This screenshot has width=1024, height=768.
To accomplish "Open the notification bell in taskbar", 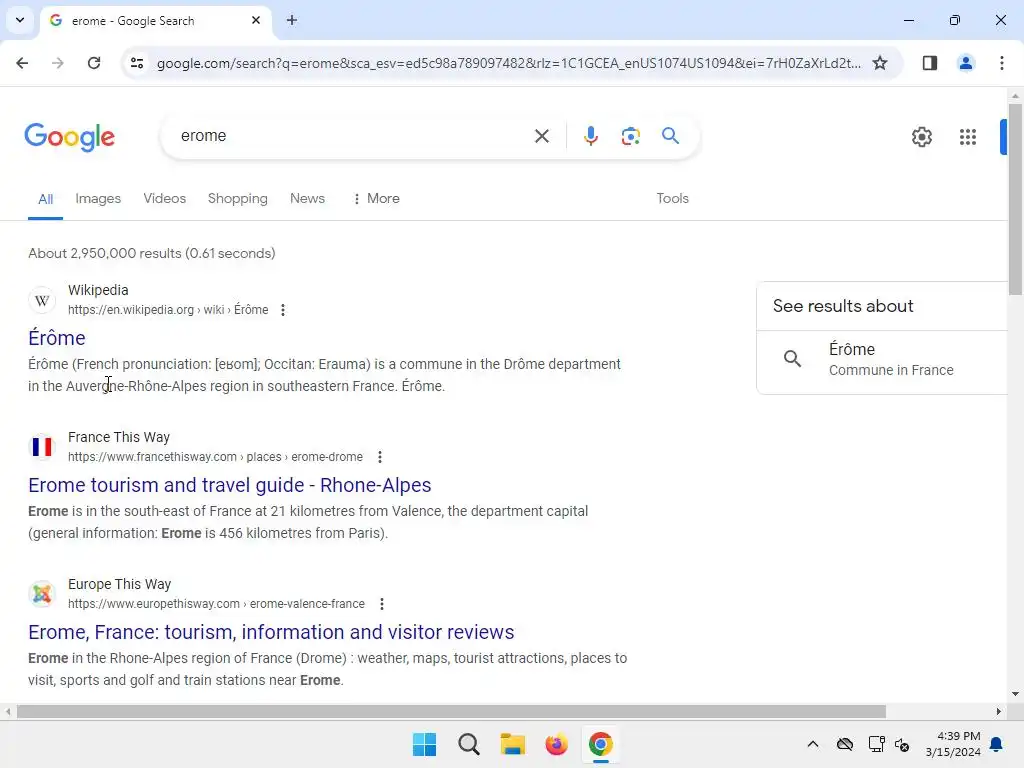I will (997, 744).
